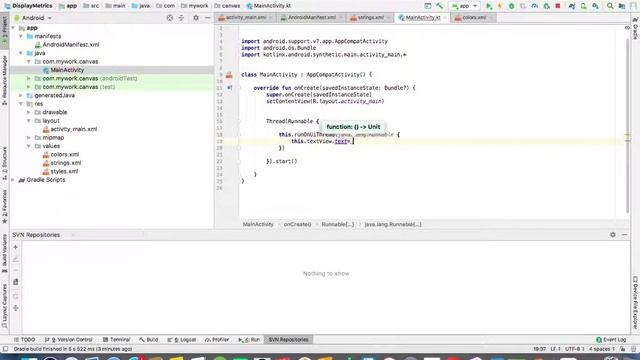Open the Android view selector dropdown
This screenshot has width=640, height=360.
click(x=33, y=18)
